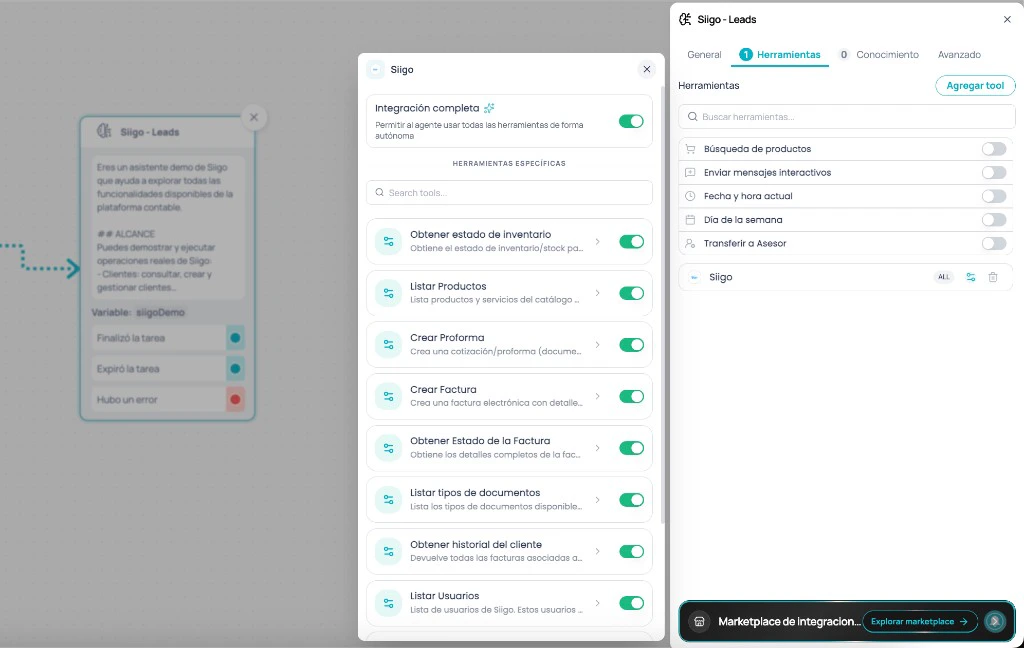Expand Obtener estado de inventario chevron
The height and width of the screenshot is (648, 1024).
click(x=598, y=242)
